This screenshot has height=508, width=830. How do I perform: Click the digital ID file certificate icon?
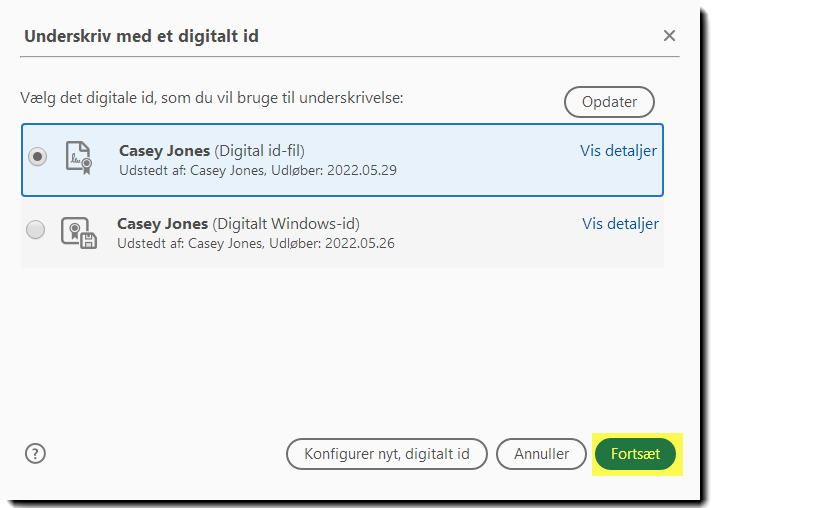click(x=78, y=158)
